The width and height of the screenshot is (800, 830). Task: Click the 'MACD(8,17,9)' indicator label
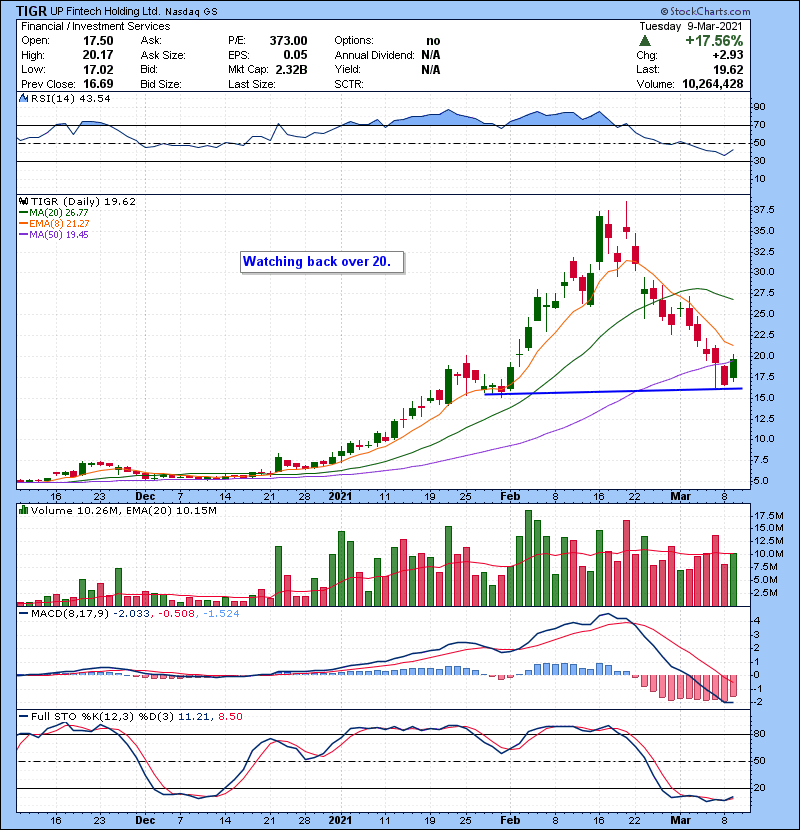point(70,614)
